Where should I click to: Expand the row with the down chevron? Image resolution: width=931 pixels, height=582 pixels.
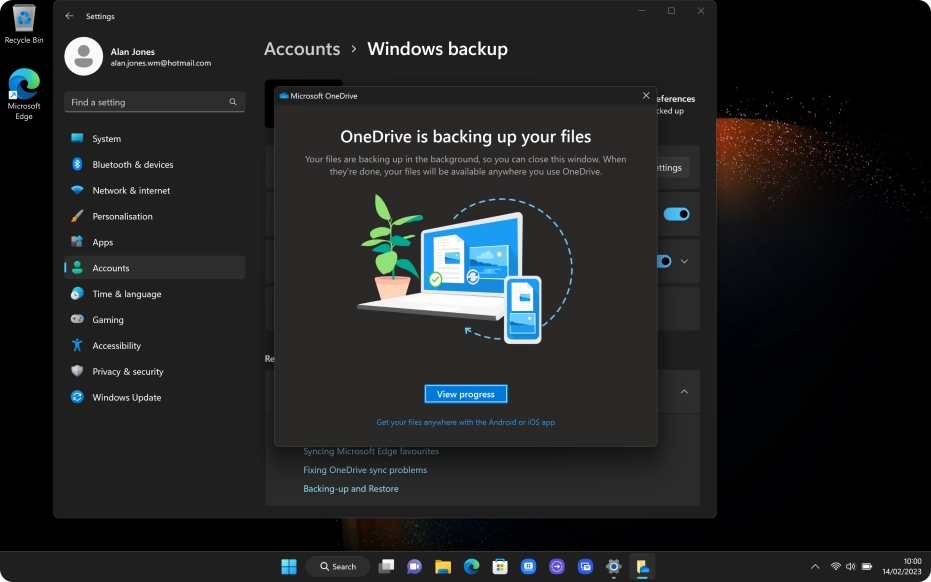click(685, 261)
